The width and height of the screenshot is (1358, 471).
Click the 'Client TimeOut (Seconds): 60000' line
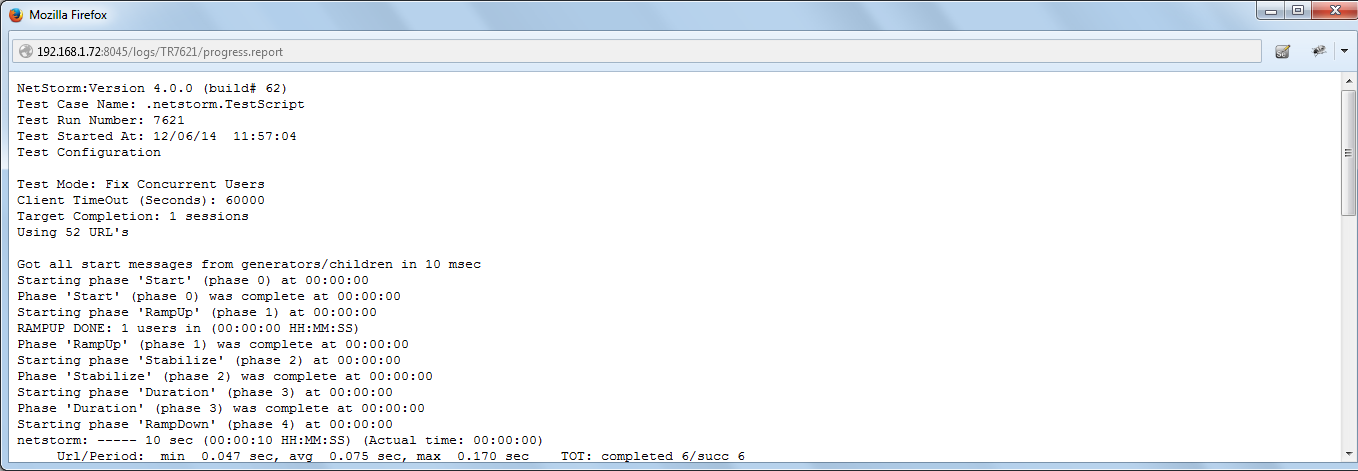tap(141, 200)
